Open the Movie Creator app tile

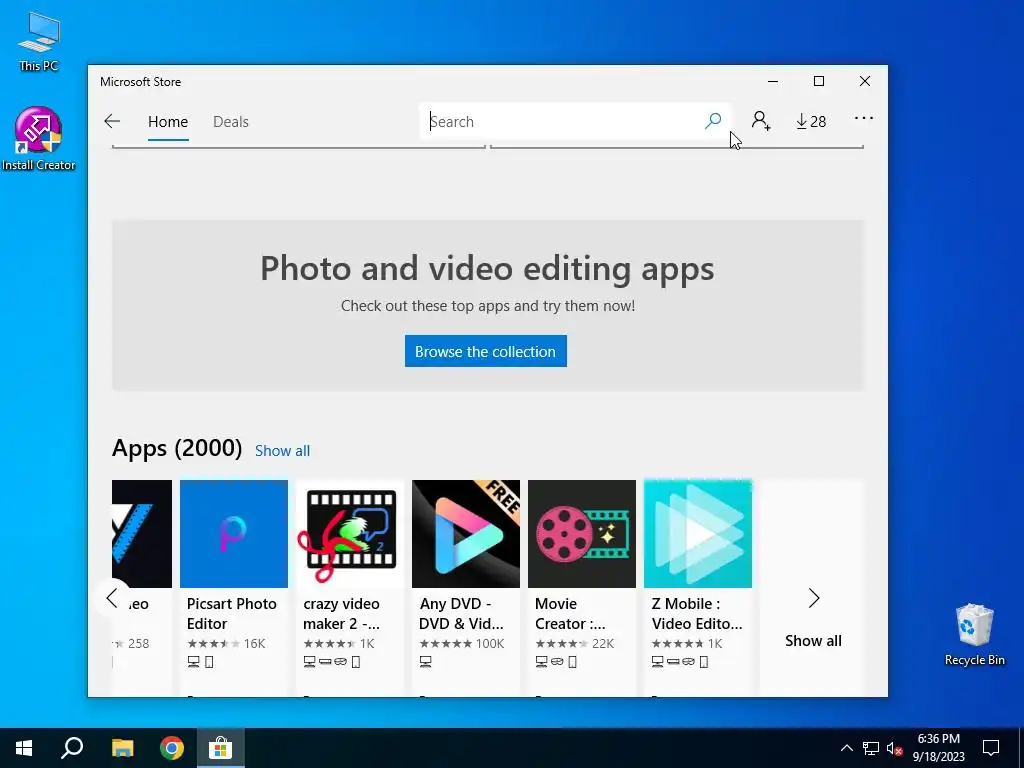click(x=581, y=588)
